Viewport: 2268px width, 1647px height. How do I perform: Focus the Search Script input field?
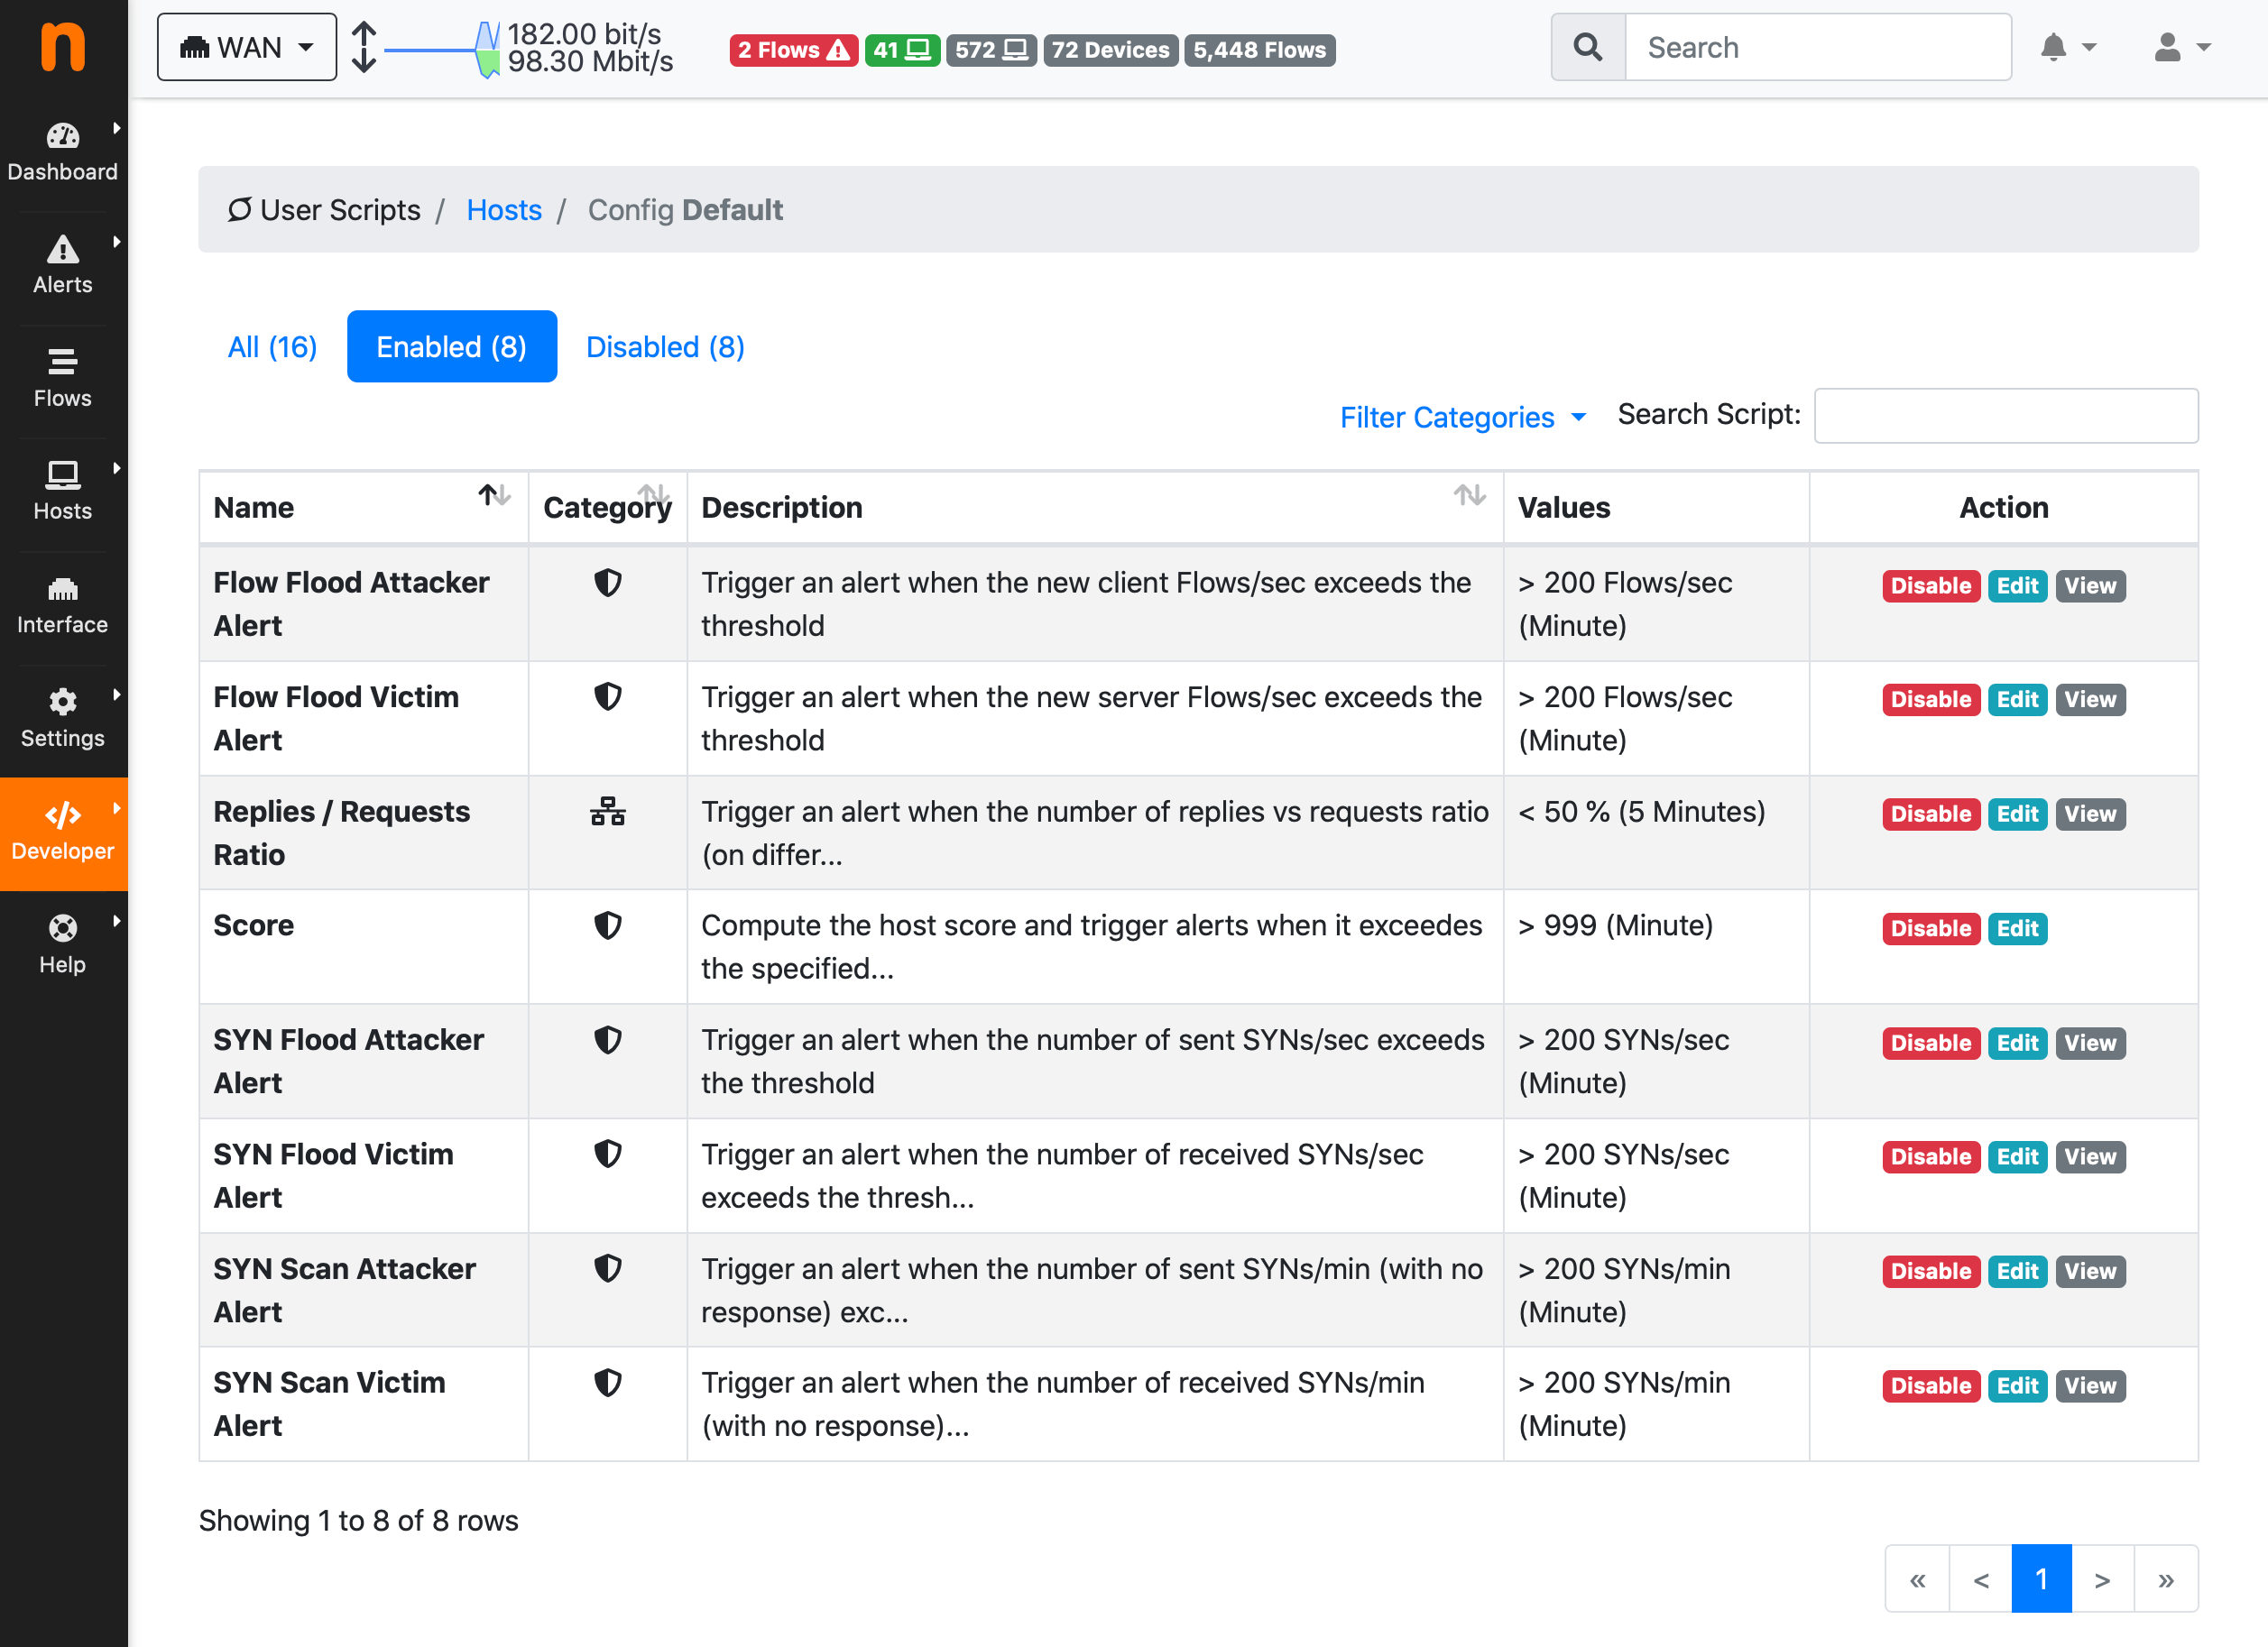click(2005, 416)
